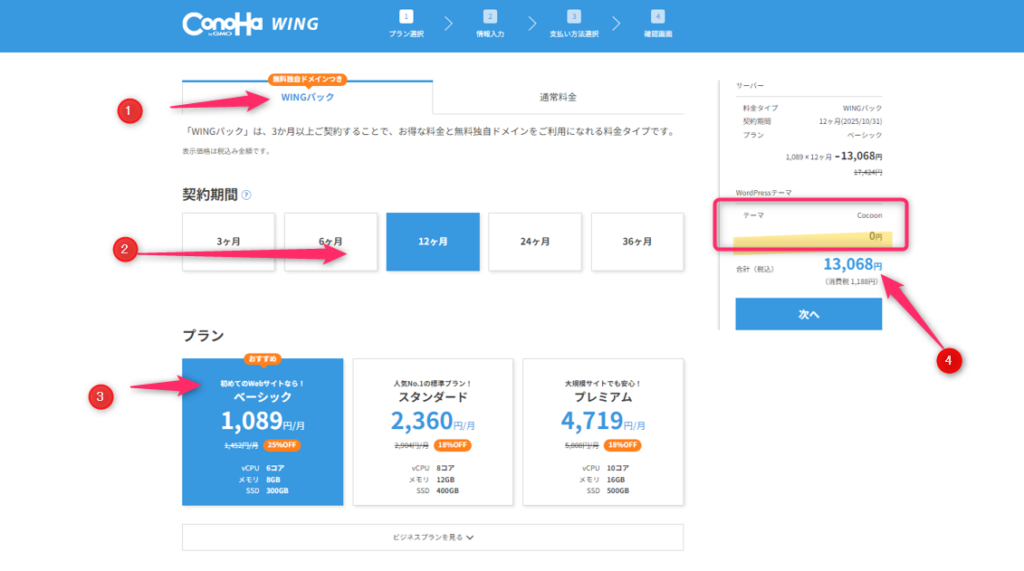Screen dimensions: 1024x571
Task: Click the 無料独自ドメインつき badge
Action: [307, 79]
